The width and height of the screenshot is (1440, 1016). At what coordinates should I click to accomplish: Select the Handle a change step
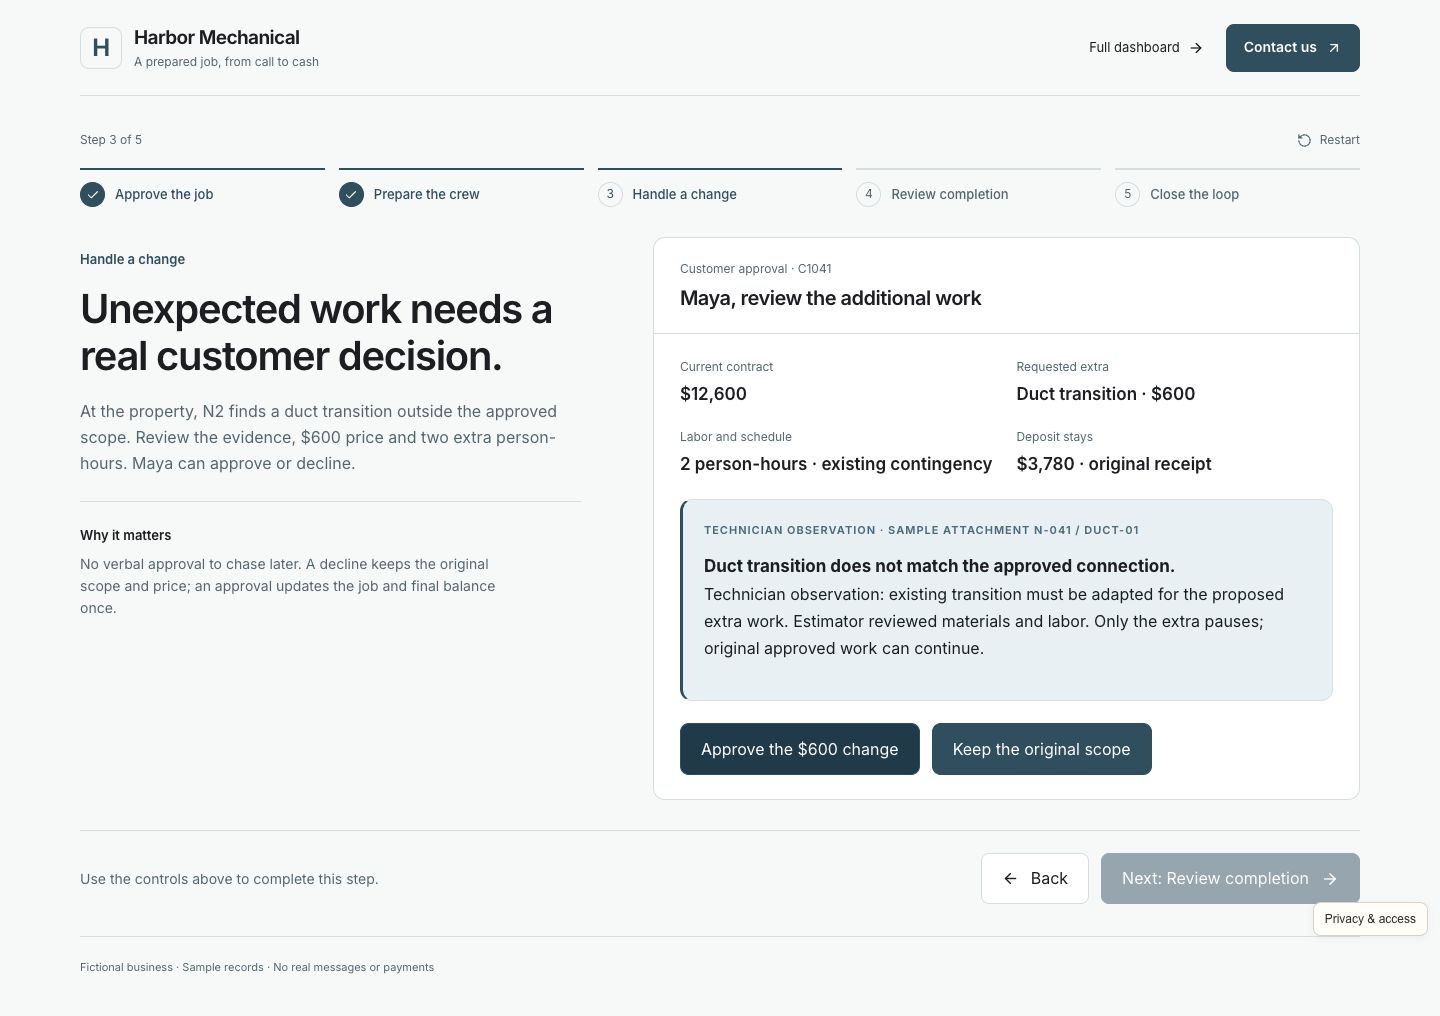[x=720, y=188]
